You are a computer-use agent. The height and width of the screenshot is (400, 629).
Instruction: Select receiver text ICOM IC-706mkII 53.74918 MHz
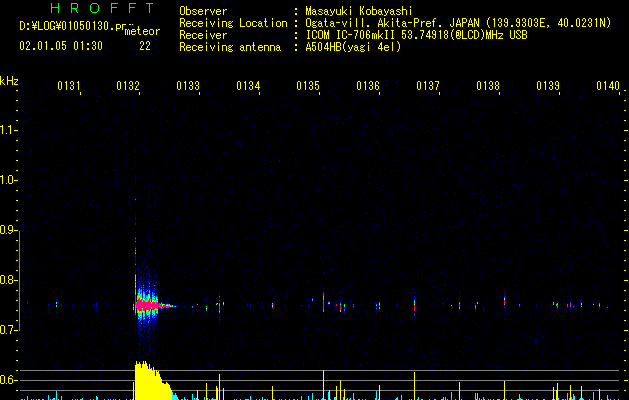[x=416, y=35]
